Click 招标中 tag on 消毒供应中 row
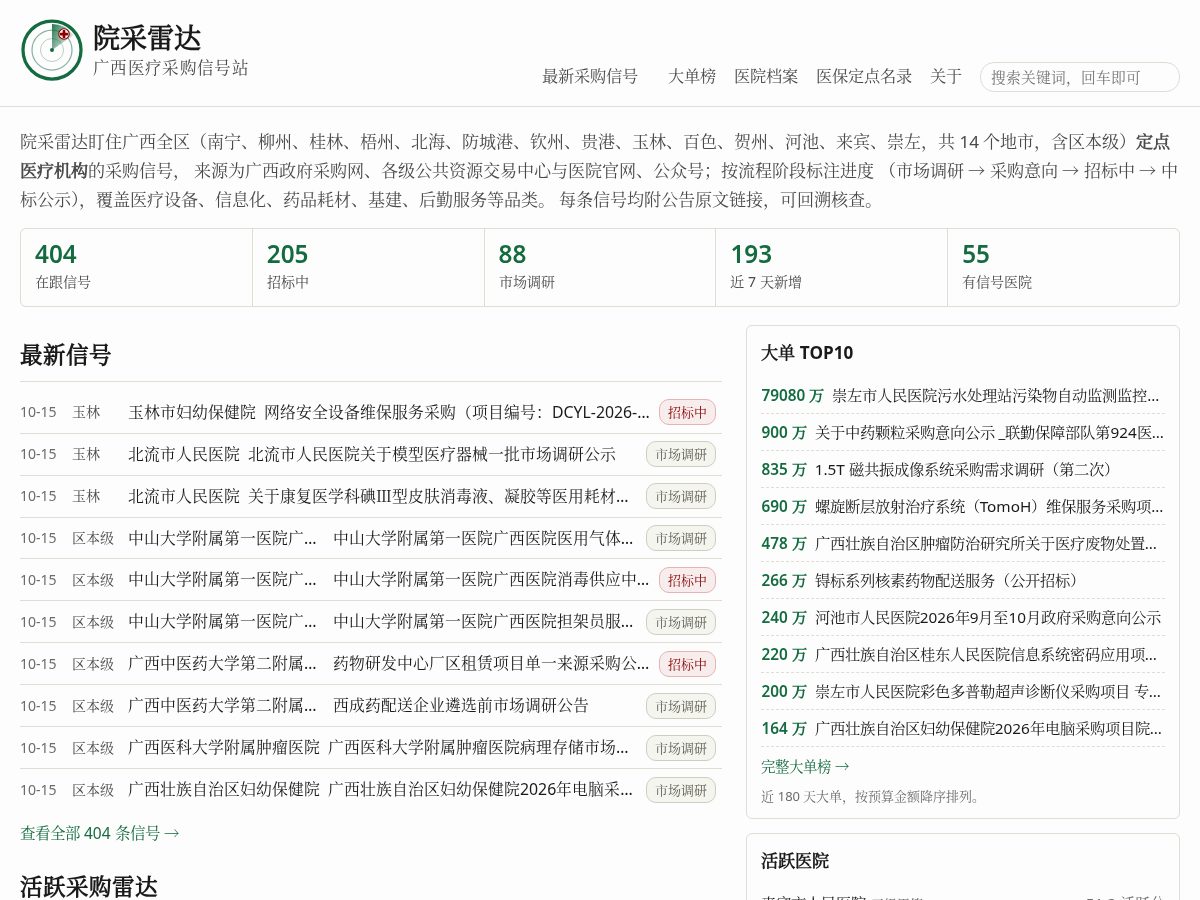 click(x=687, y=580)
